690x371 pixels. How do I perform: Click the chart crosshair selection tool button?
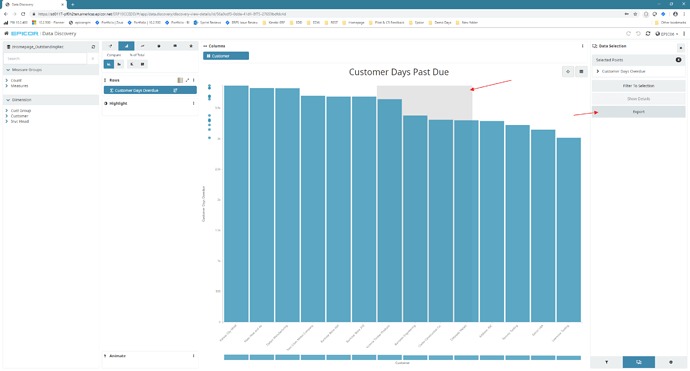(x=568, y=72)
